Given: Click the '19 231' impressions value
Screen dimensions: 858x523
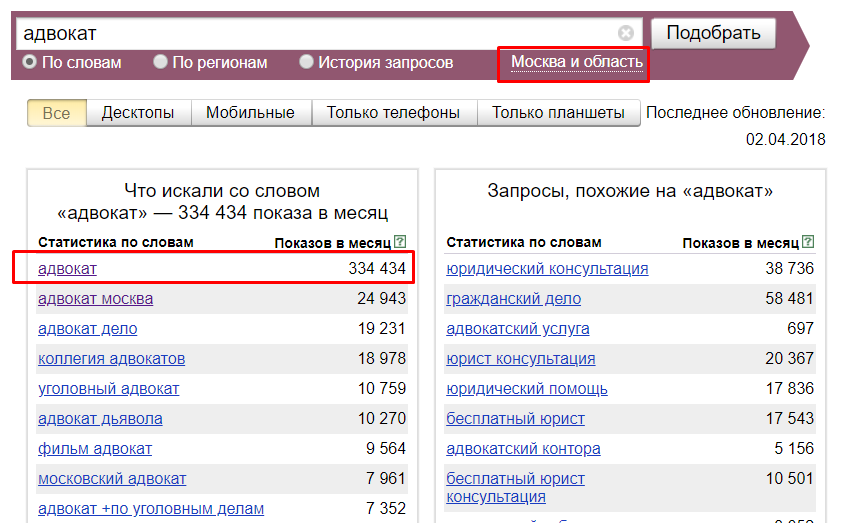Looking at the screenshot, I should point(381,329).
